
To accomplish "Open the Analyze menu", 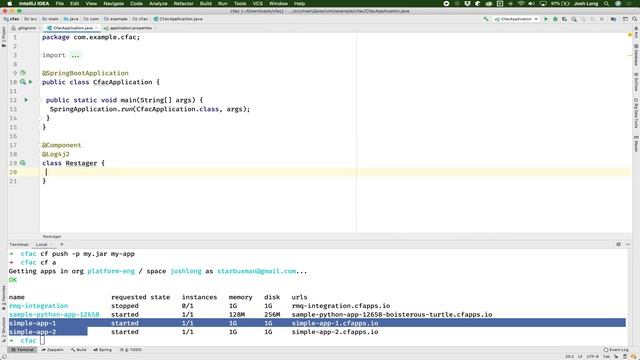I will tap(158, 4).
